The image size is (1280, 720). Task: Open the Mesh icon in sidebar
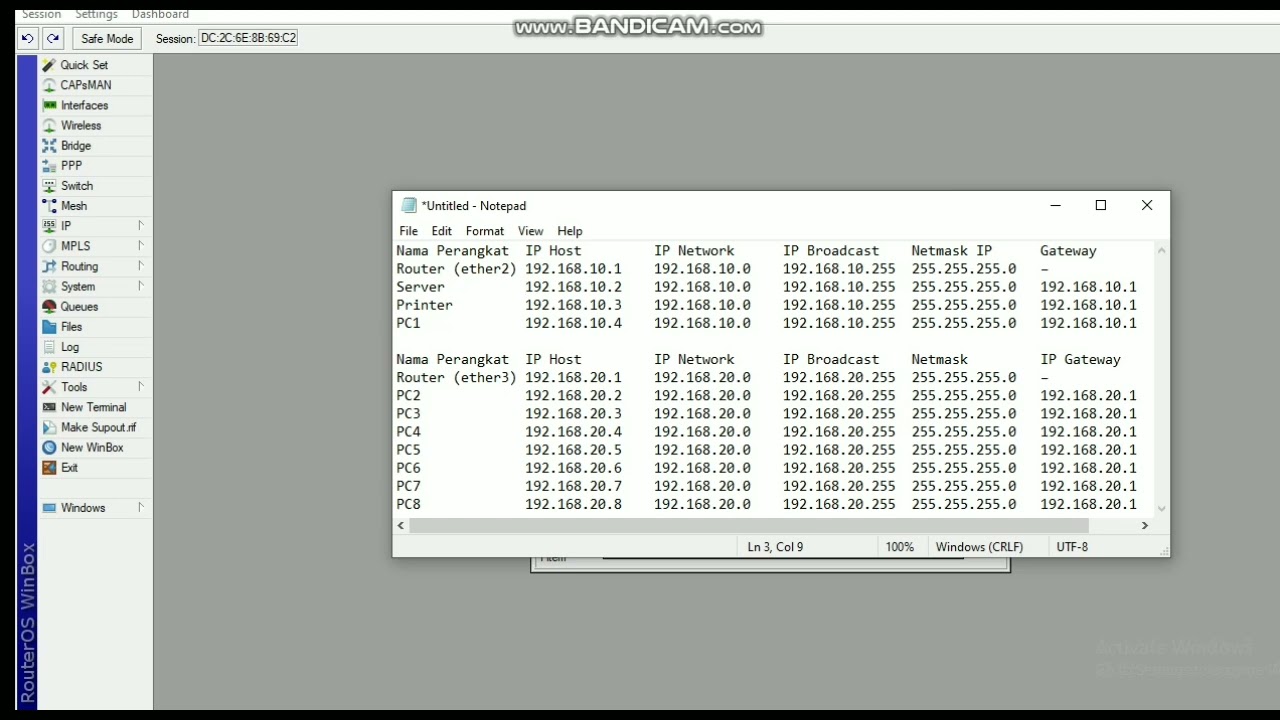[x=49, y=205]
